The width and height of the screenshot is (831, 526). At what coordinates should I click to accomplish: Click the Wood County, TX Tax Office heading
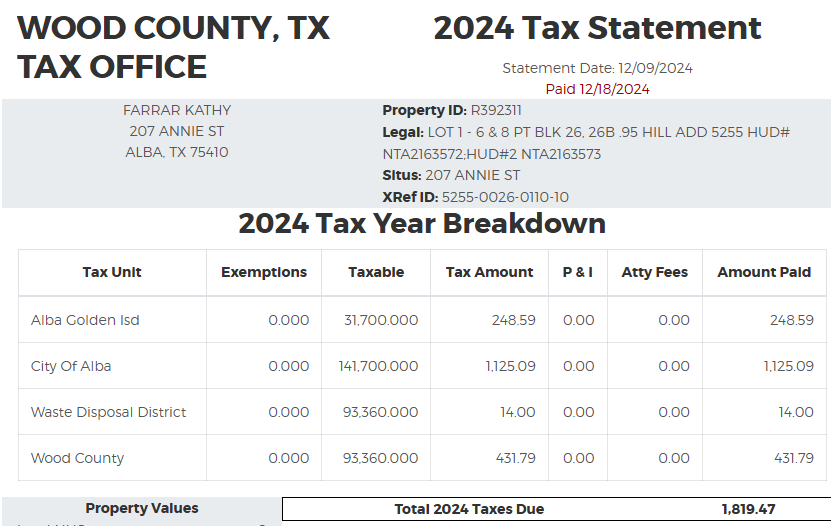coord(173,47)
